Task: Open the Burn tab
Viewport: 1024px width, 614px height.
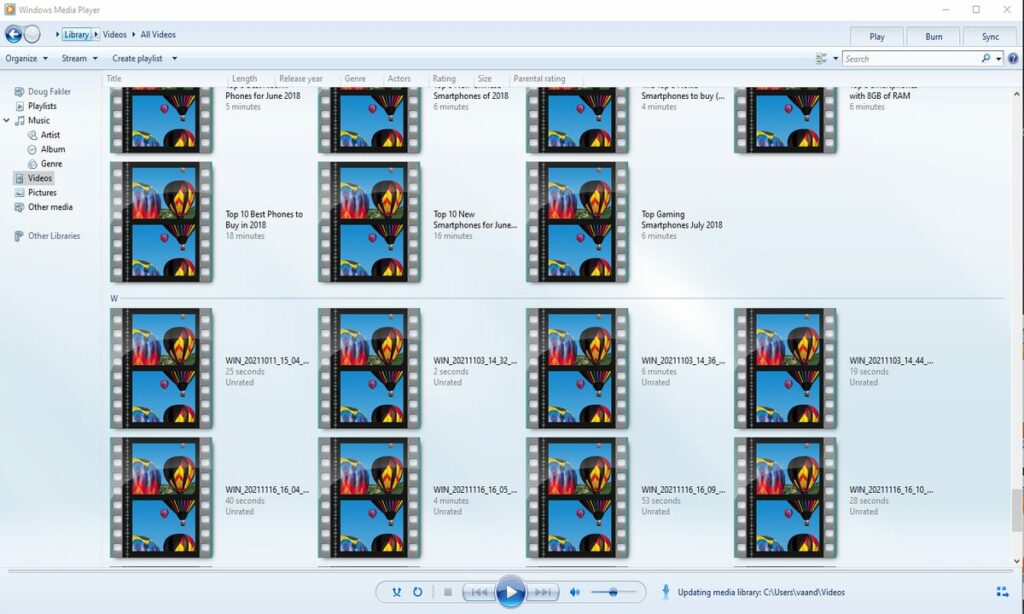Action: 933,37
